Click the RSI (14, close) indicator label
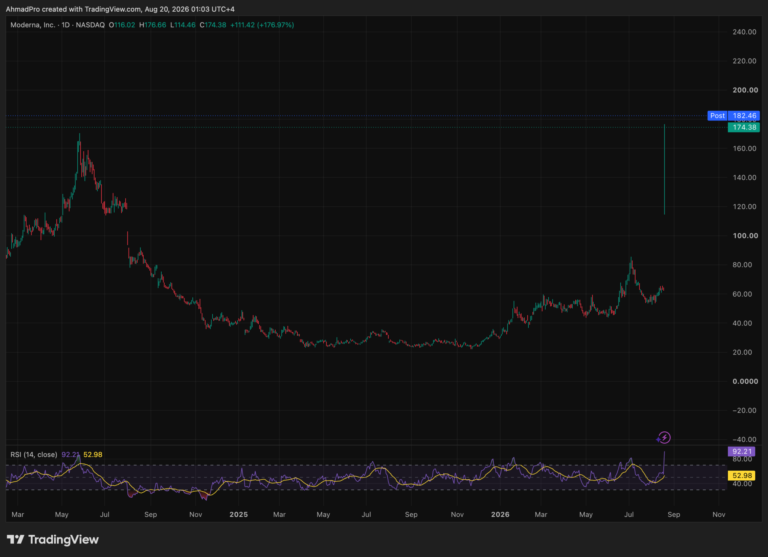Image resolution: width=768 pixels, height=557 pixels. point(34,455)
